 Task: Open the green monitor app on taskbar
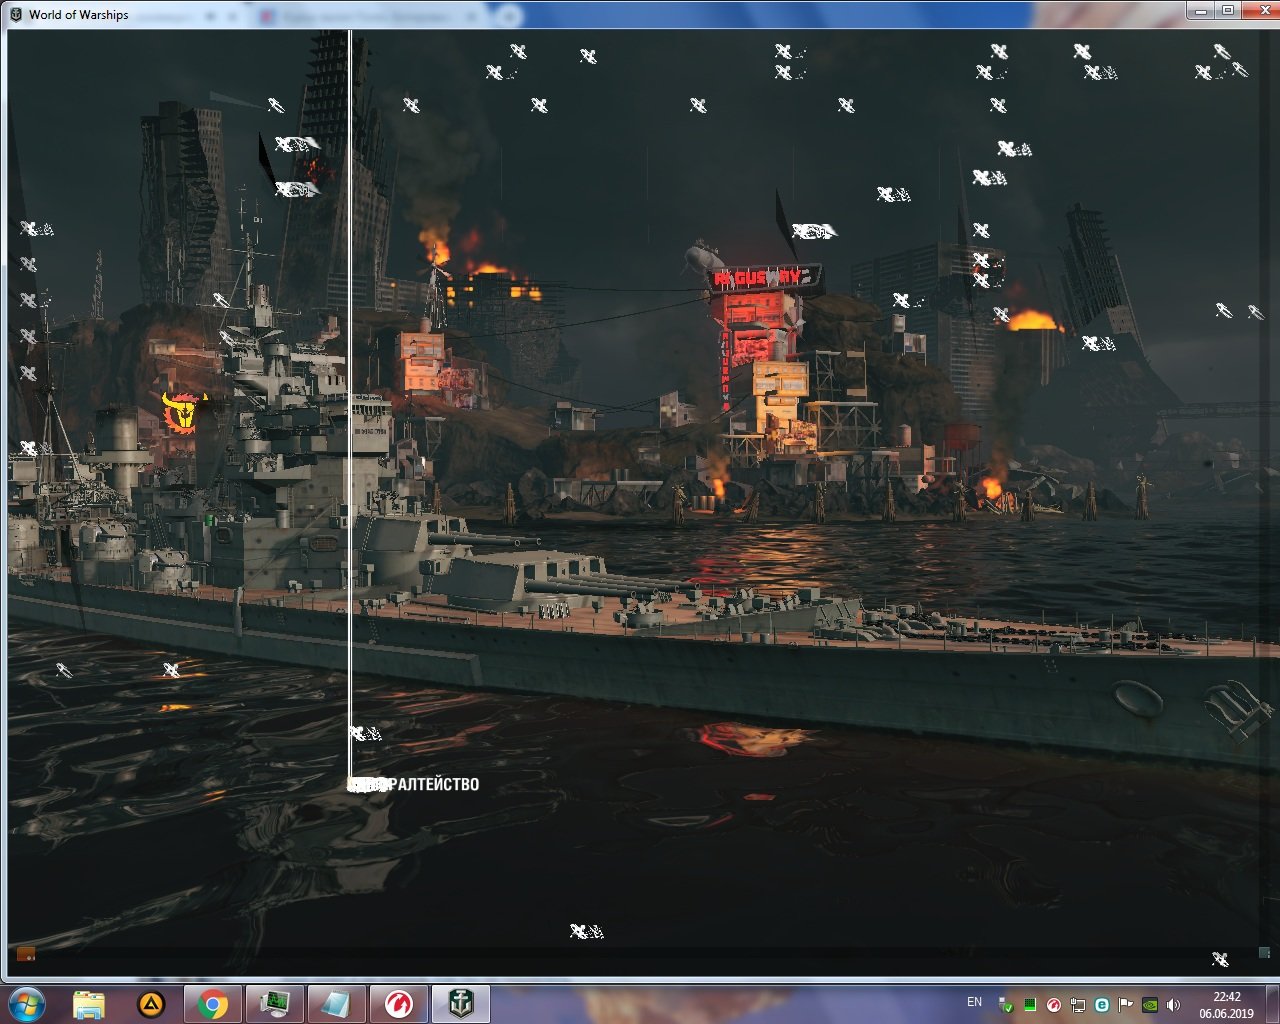tap(275, 1003)
